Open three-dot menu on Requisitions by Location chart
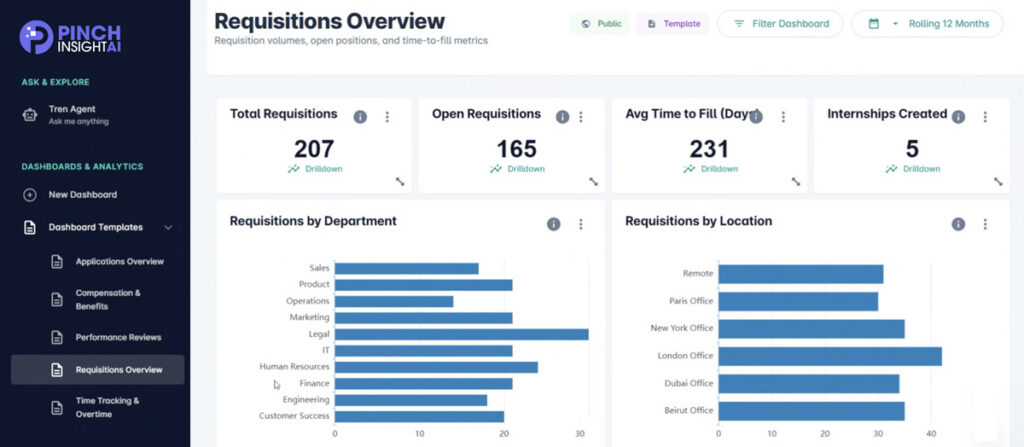1024x447 pixels. [x=985, y=224]
